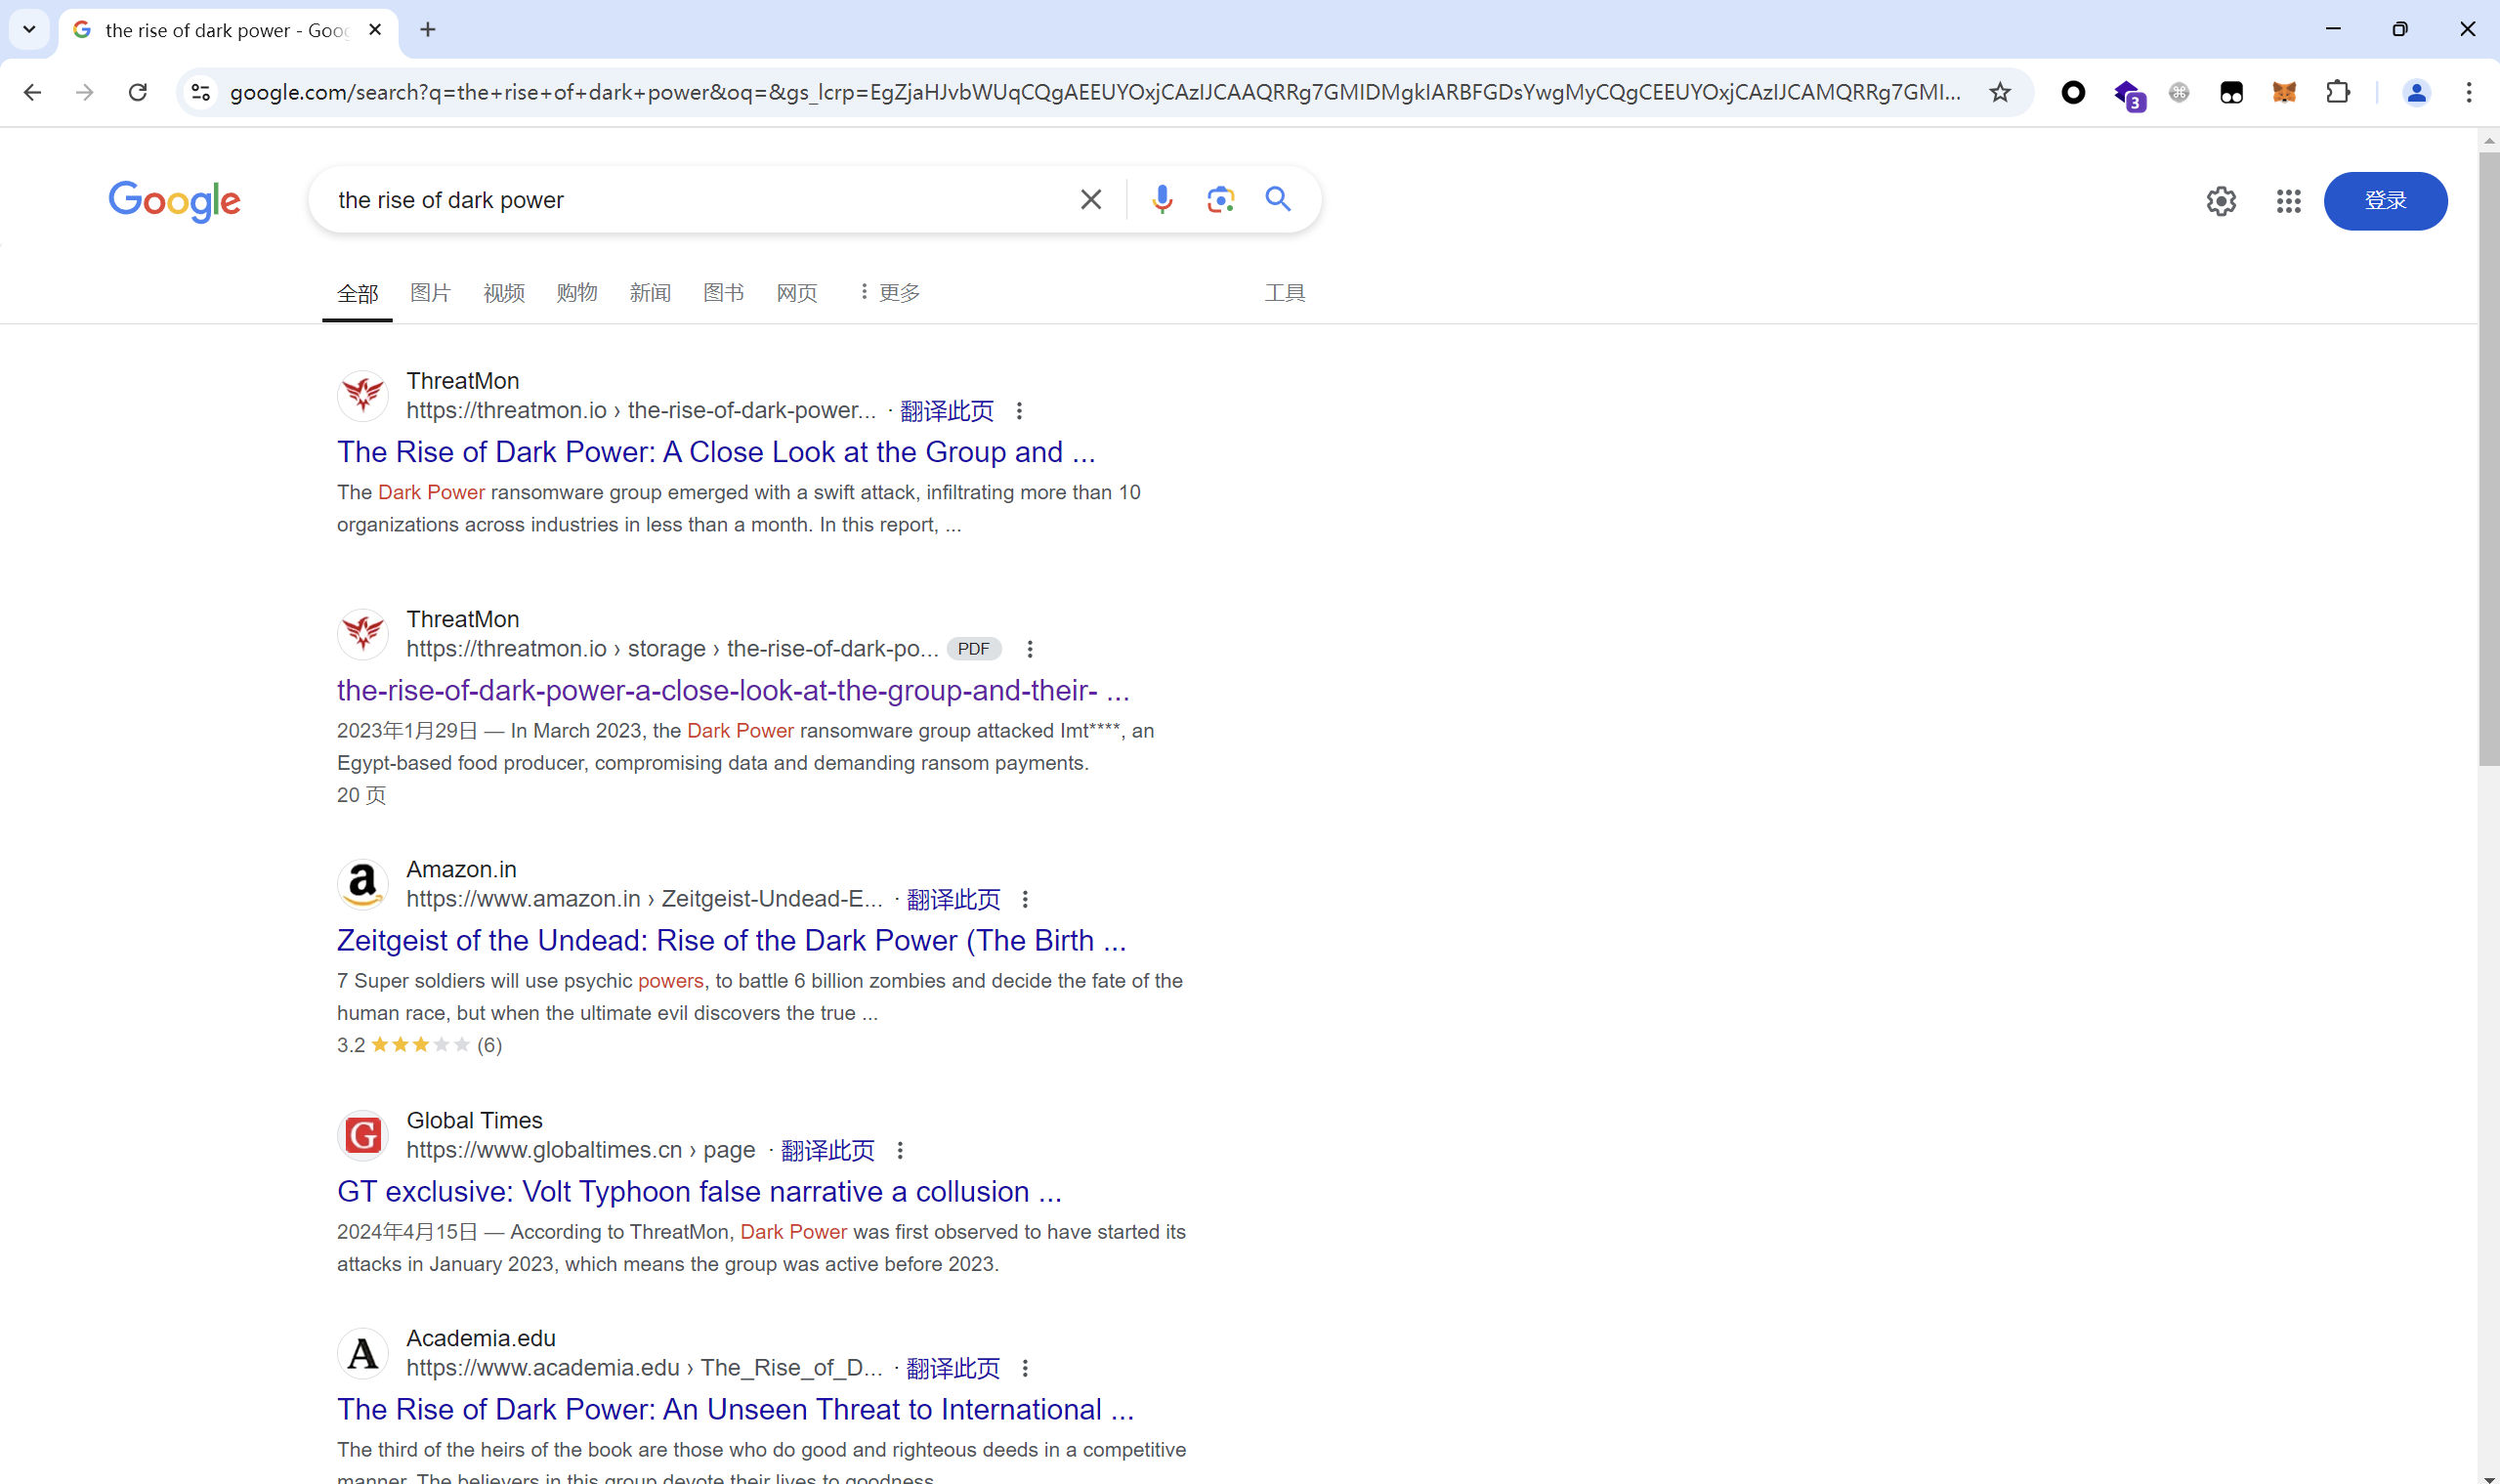Open the Google apps grid

coord(2288,201)
